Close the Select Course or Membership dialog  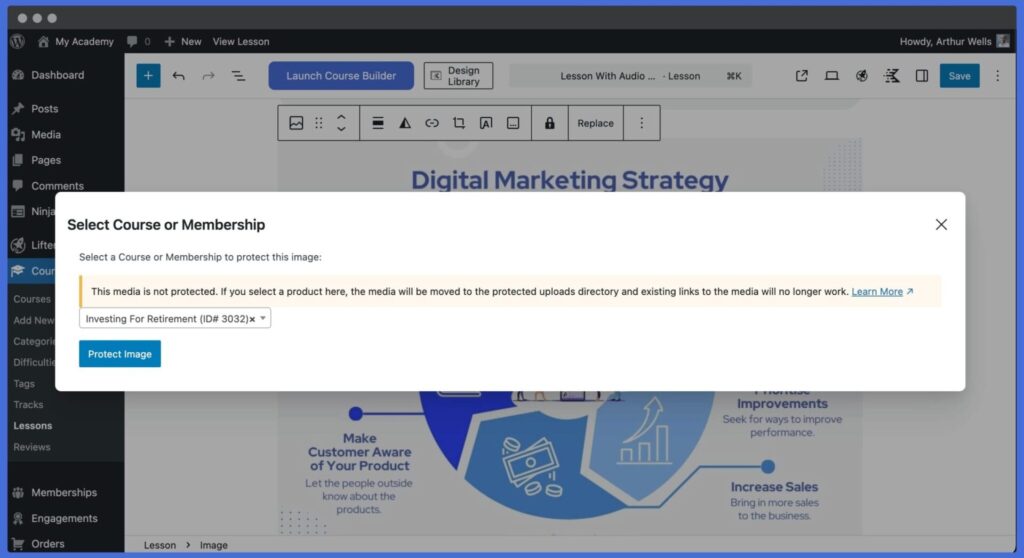(x=941, y=225)
